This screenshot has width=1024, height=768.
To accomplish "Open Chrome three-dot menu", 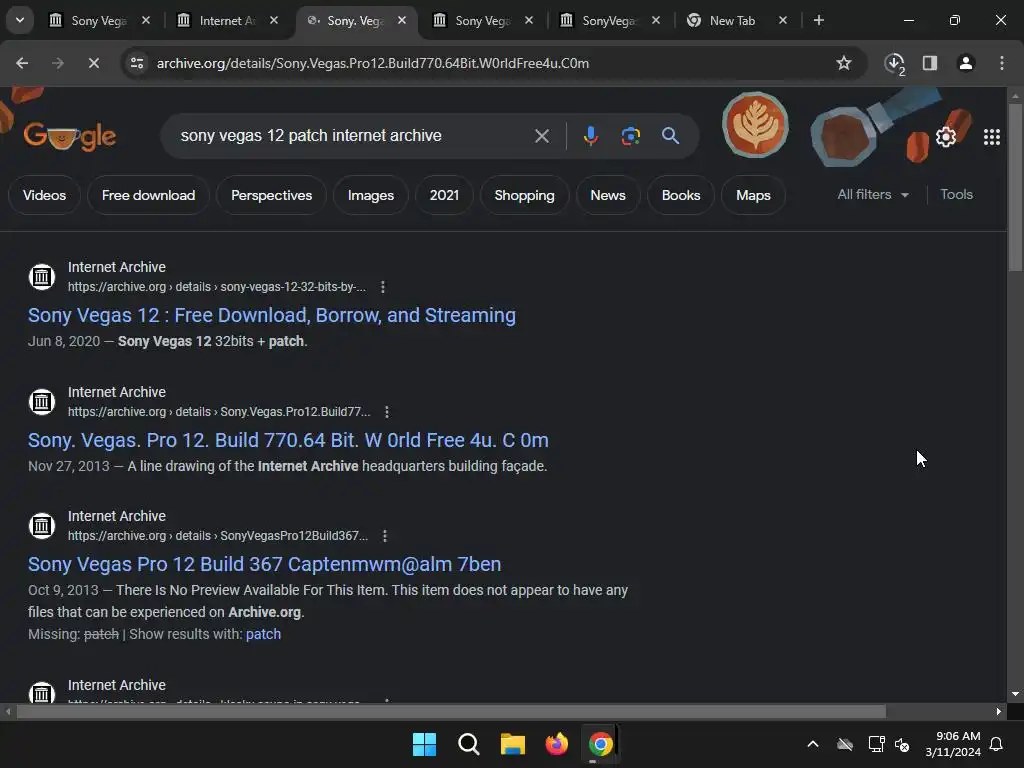I will click(1002, 63).
